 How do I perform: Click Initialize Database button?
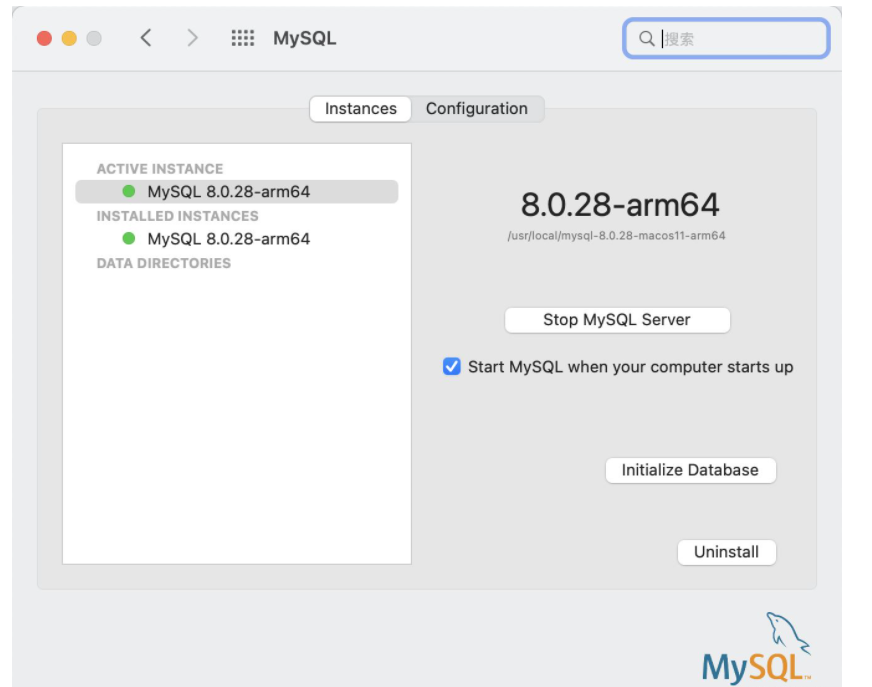pyautogui.click(x=690, y=470)
